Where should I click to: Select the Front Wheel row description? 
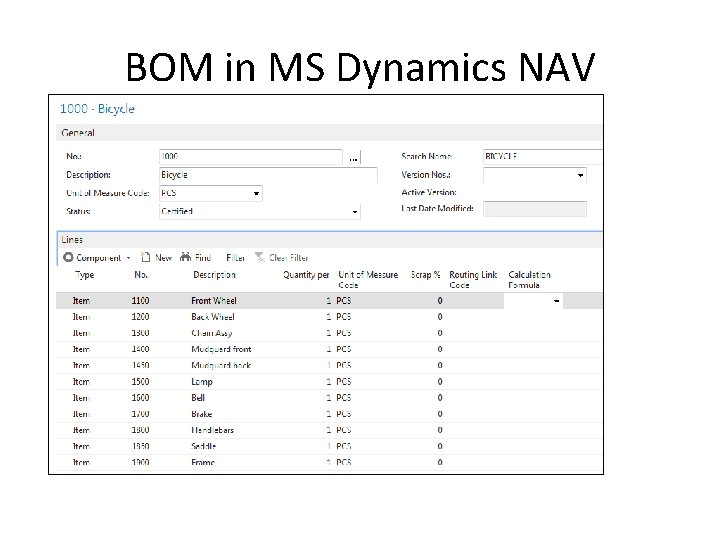pos(214,301)
